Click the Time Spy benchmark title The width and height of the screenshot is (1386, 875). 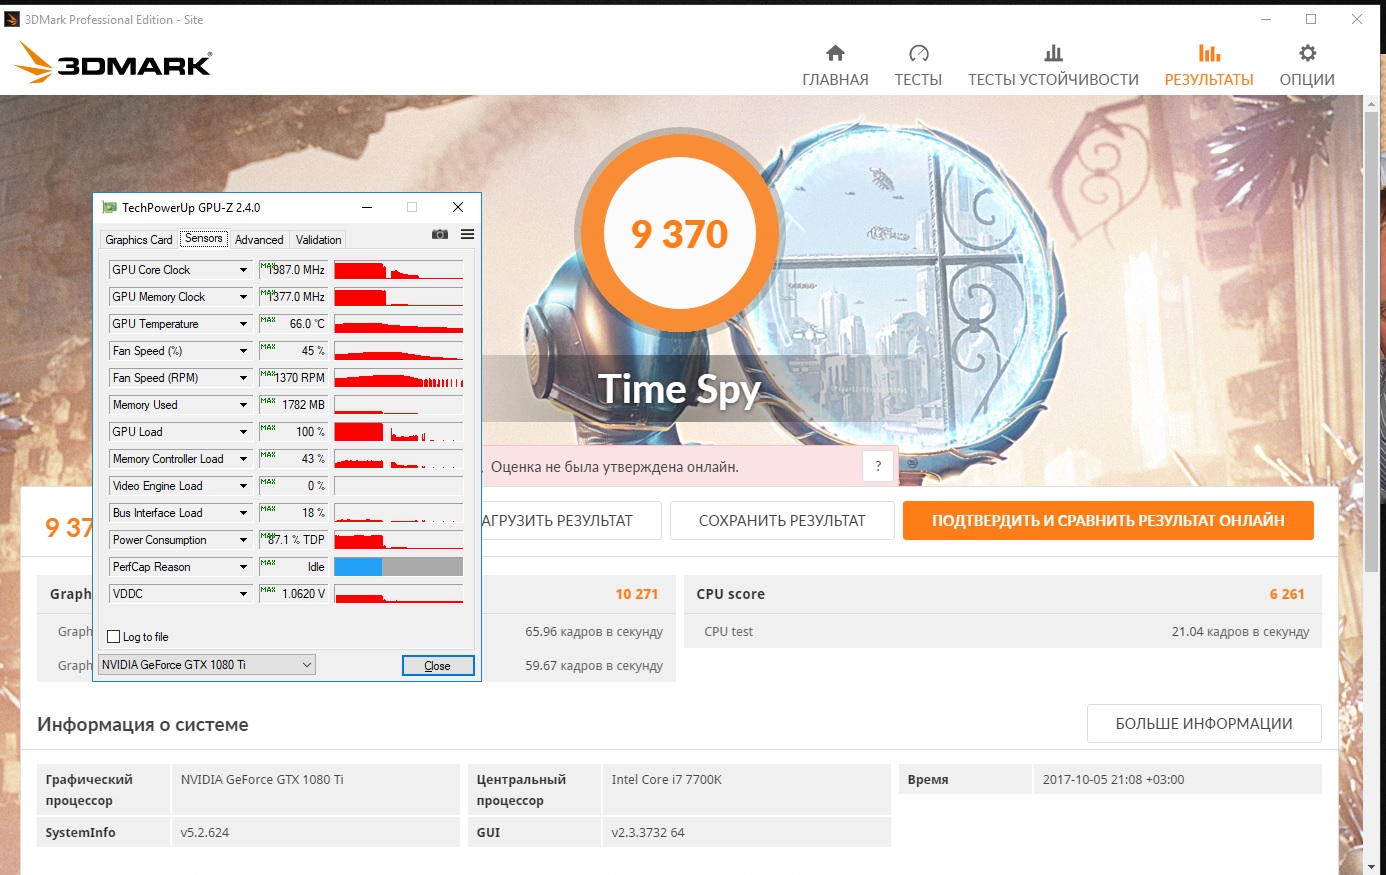pyautogui.click(x=680, y=389)
